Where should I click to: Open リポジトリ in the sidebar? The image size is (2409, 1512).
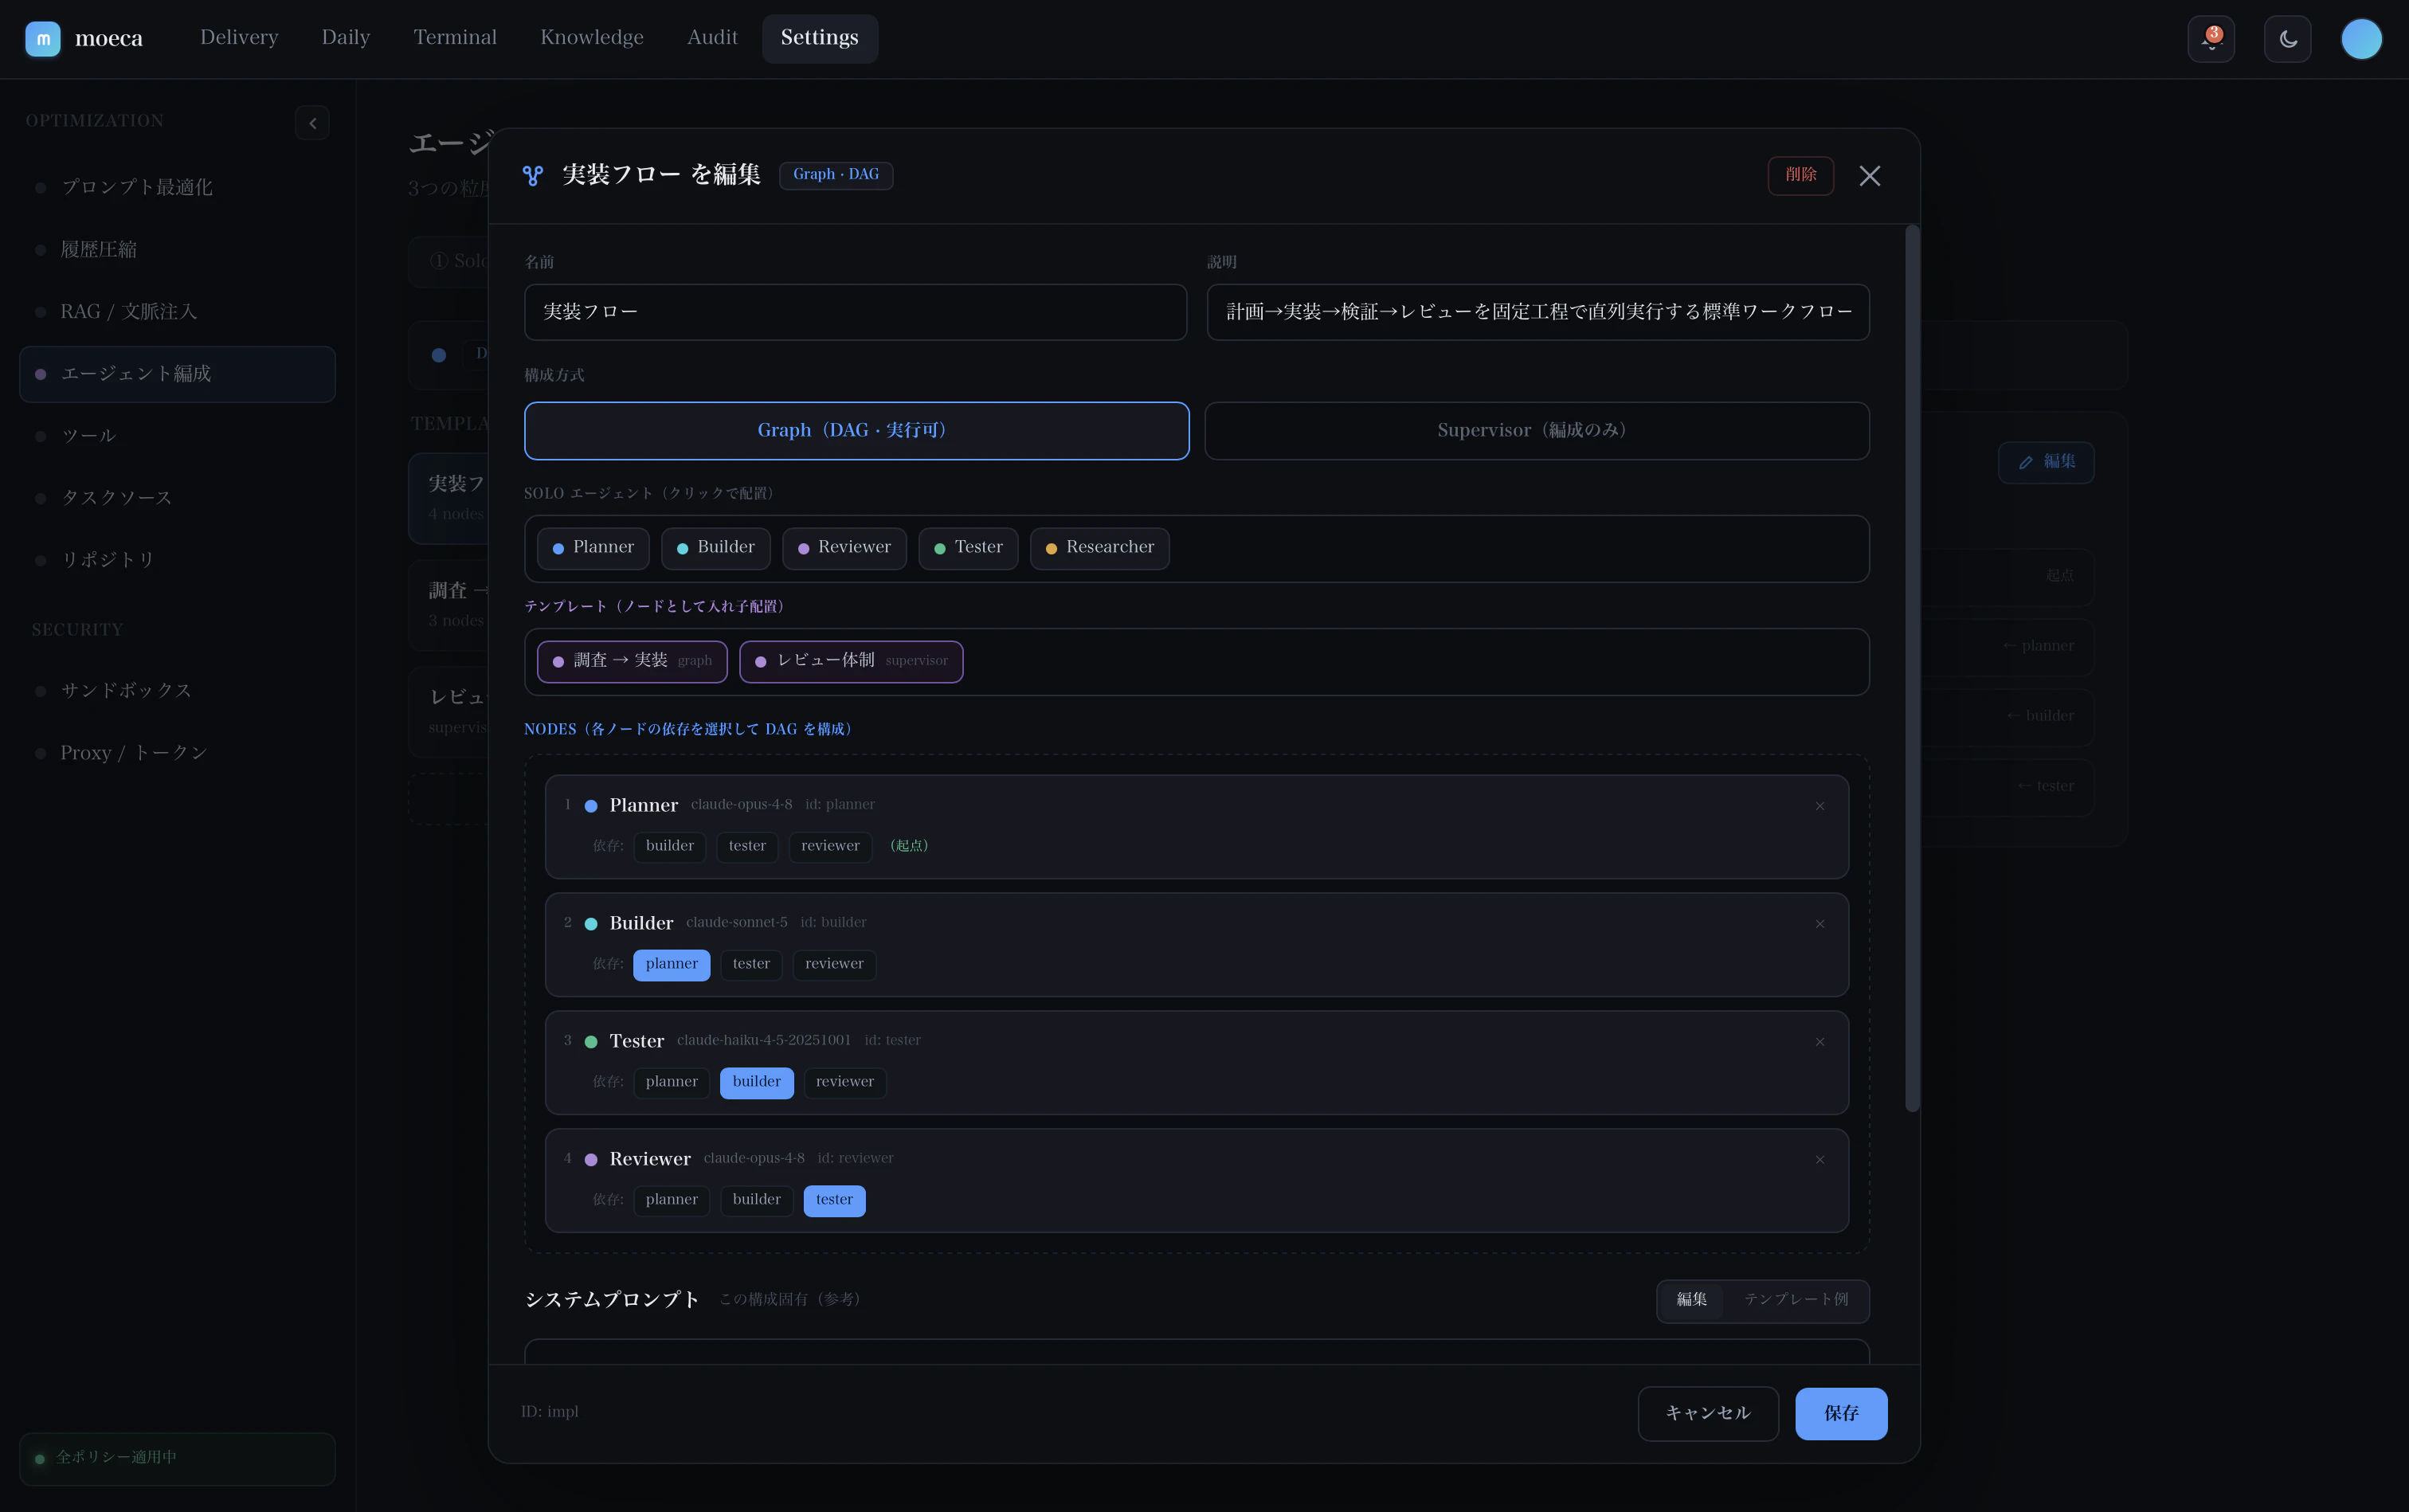click(x=177, y=560)
